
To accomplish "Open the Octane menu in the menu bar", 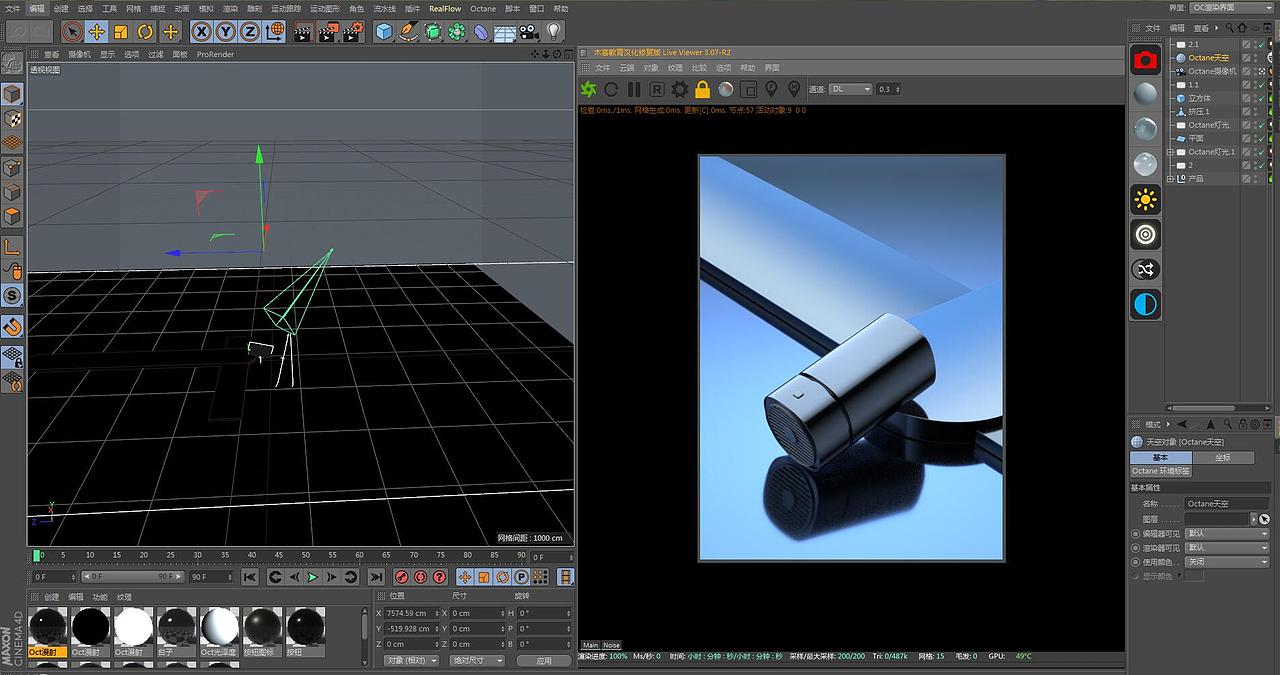I will pyautogui.click(x=483, y=8).
